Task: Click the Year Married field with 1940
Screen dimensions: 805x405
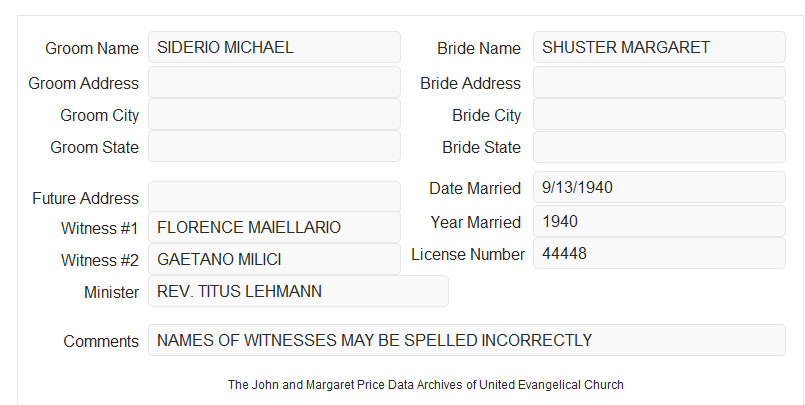Action: tap(659, 221)
